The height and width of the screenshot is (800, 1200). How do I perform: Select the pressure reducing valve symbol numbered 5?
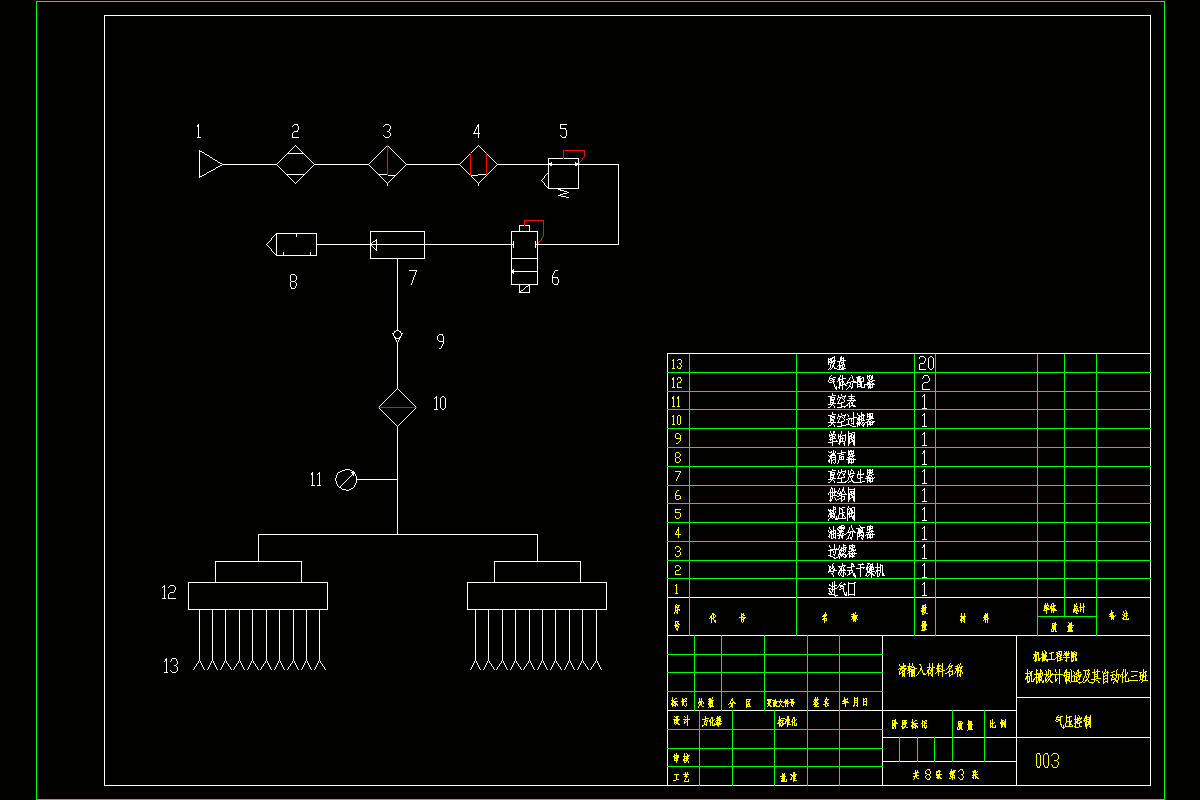point(564,174)
